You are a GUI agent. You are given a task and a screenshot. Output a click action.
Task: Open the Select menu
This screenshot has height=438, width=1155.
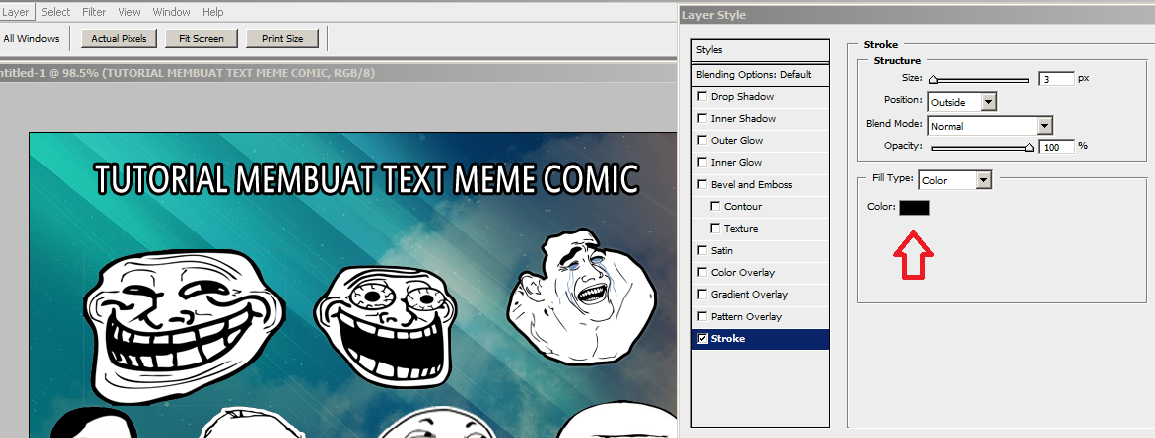pyautogui.click(x=55, y=12)
